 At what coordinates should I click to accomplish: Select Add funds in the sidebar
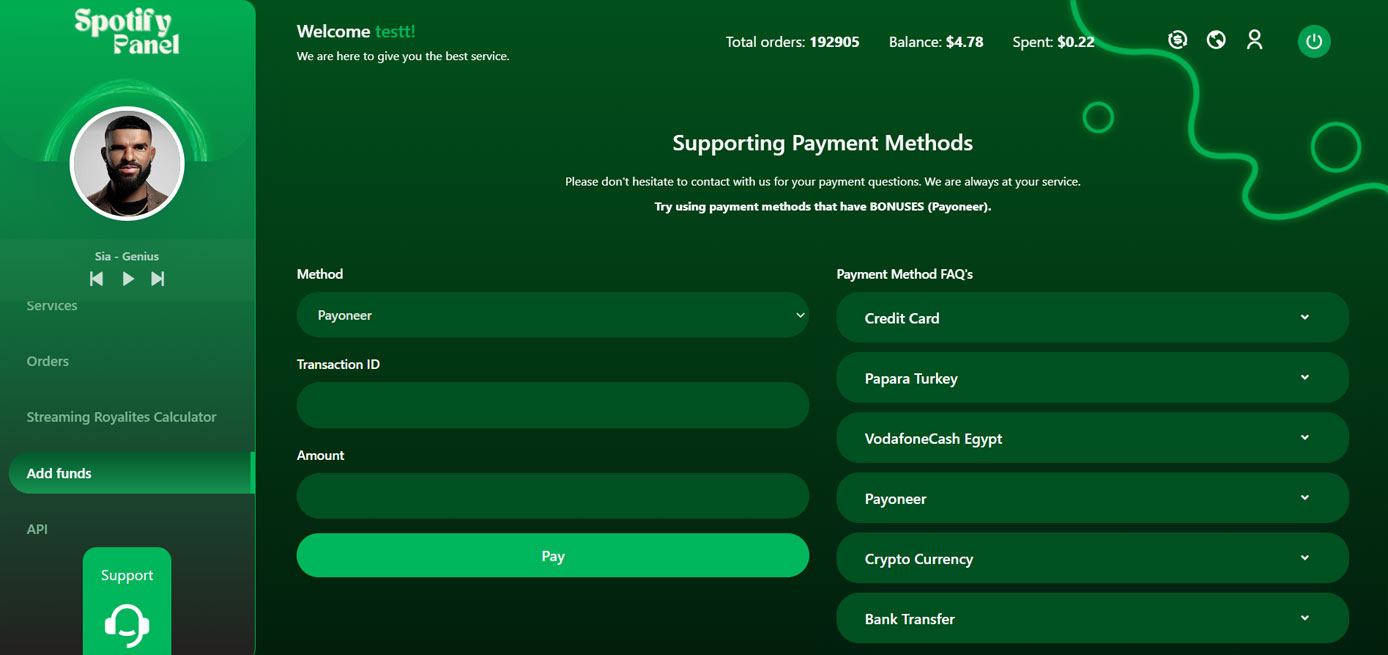click(x=131, y=473)
